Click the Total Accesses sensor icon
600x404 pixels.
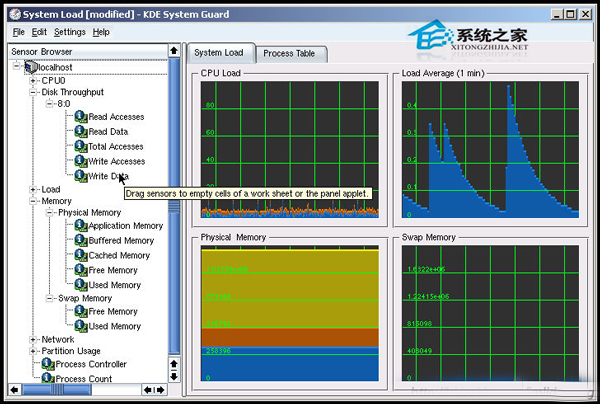[81, 147]
